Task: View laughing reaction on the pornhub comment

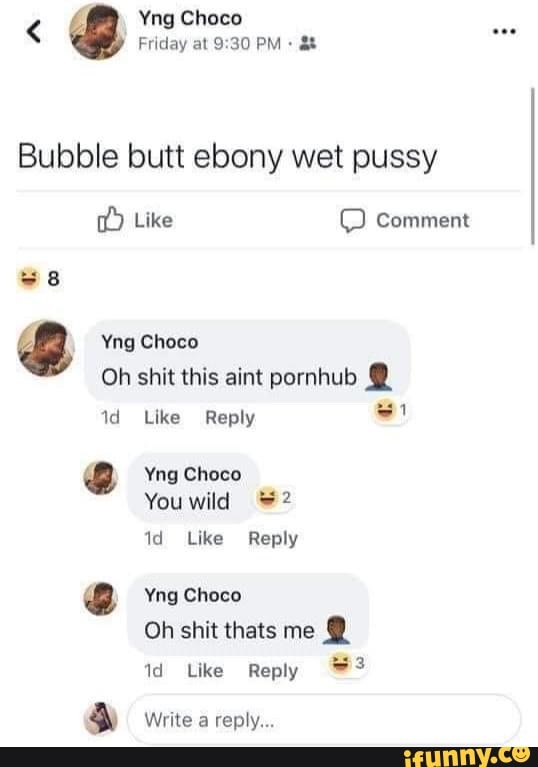Action: [x=390, y=410]
